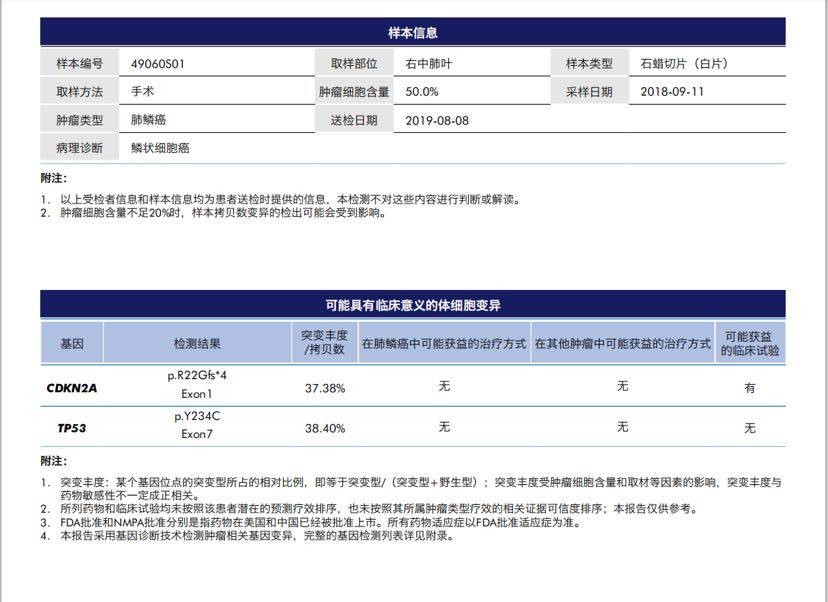Select the collection date 2018-09-11
This screenshot has height=602, width=828.
[x=672, y=91]
